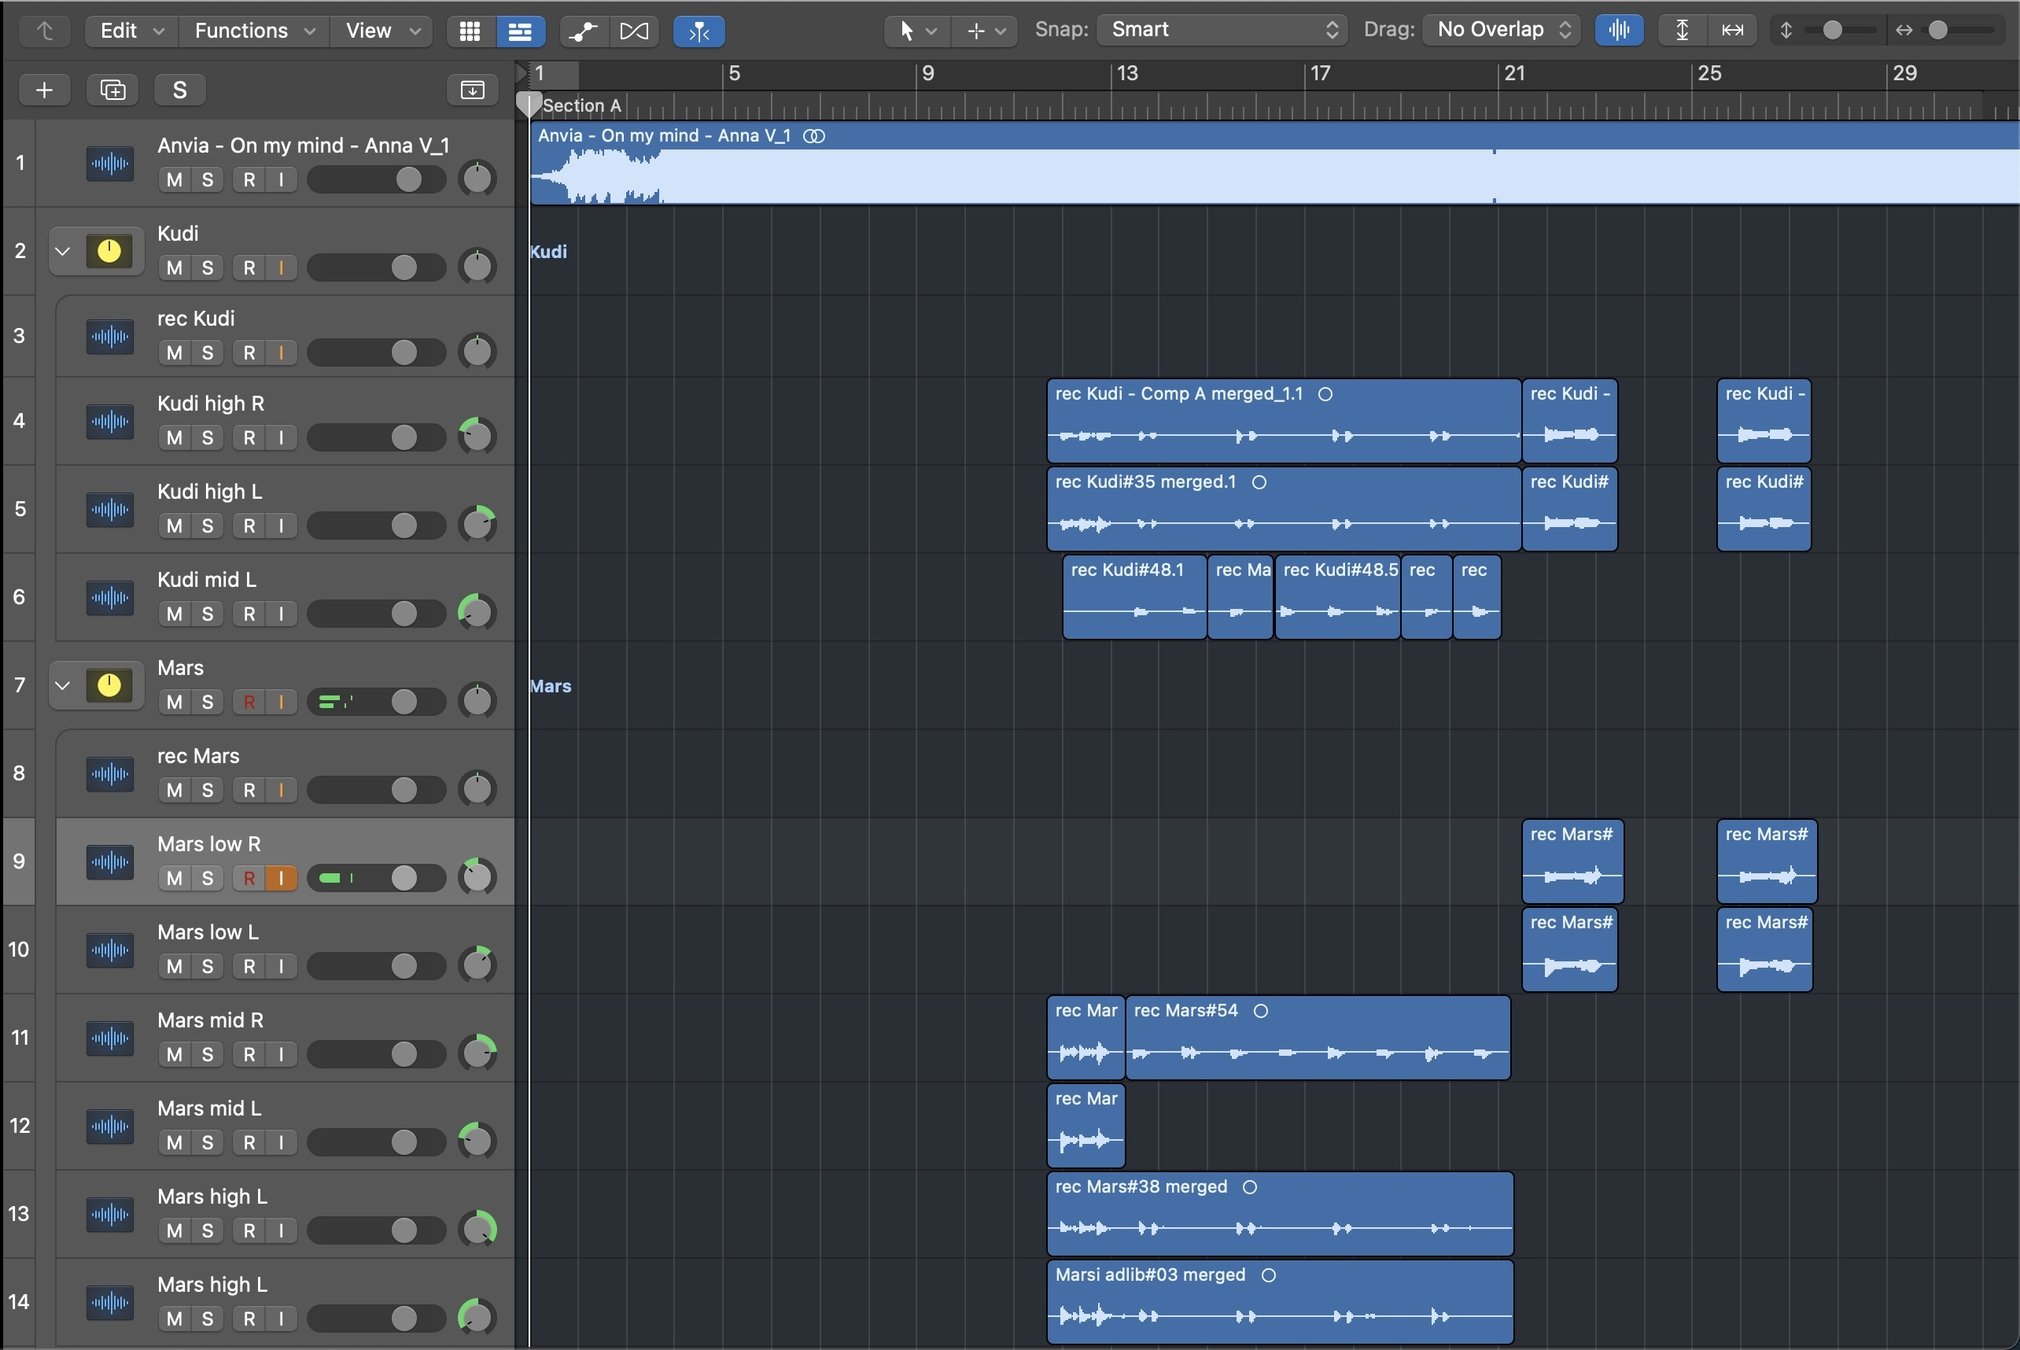Collapse the Kudi track stack
This screenshot has height=1350, width=2020.
point(63,251)
